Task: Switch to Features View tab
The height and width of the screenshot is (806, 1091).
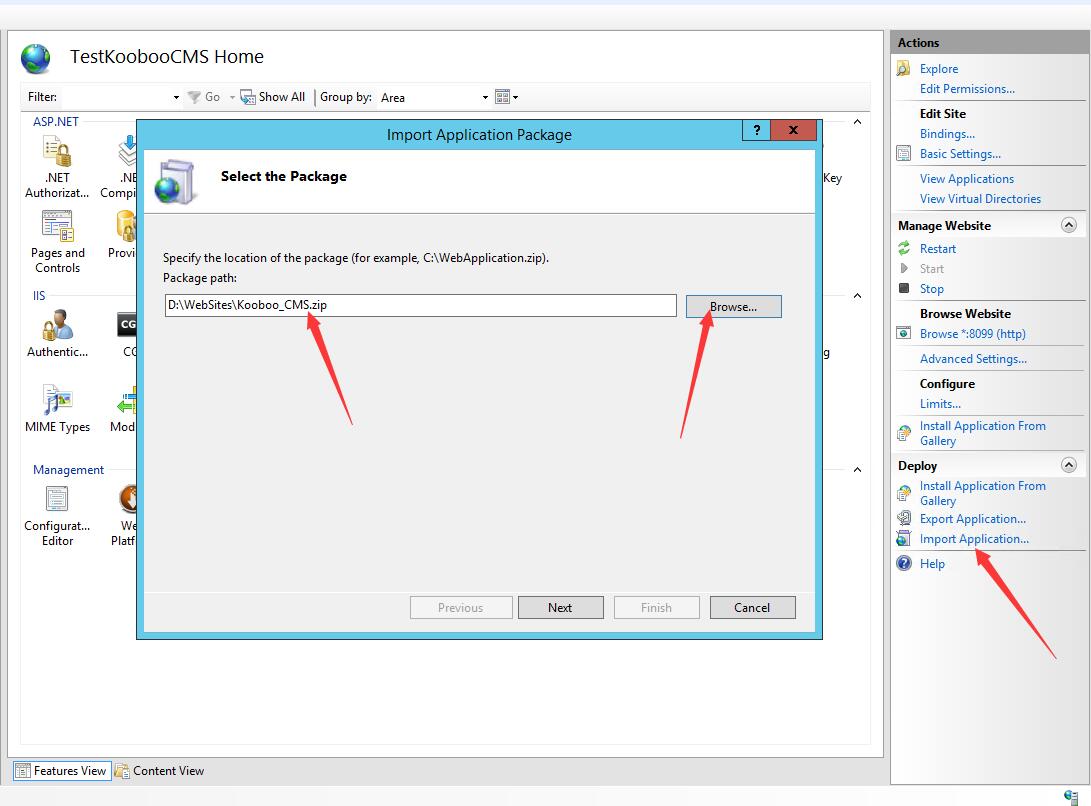Action: [62, 771]
